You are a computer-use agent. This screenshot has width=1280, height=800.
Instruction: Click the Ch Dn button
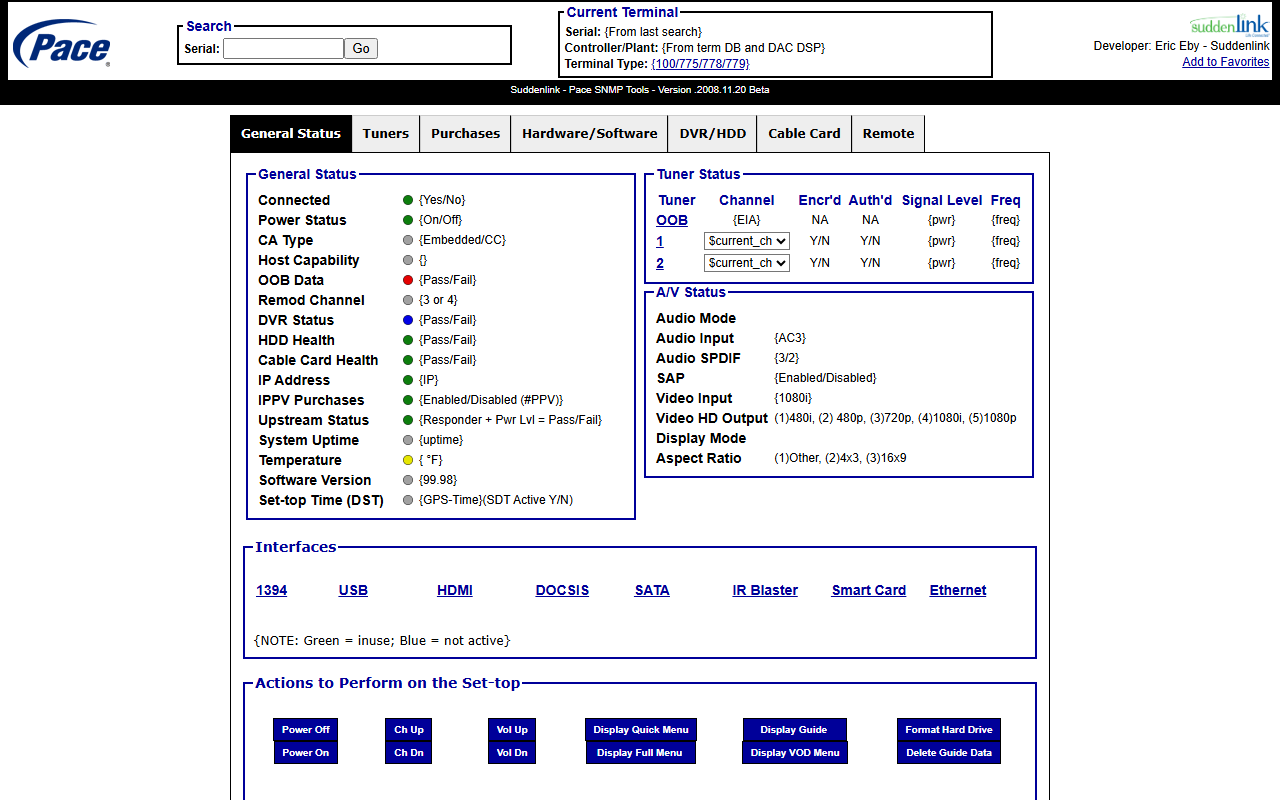[409, 753]
